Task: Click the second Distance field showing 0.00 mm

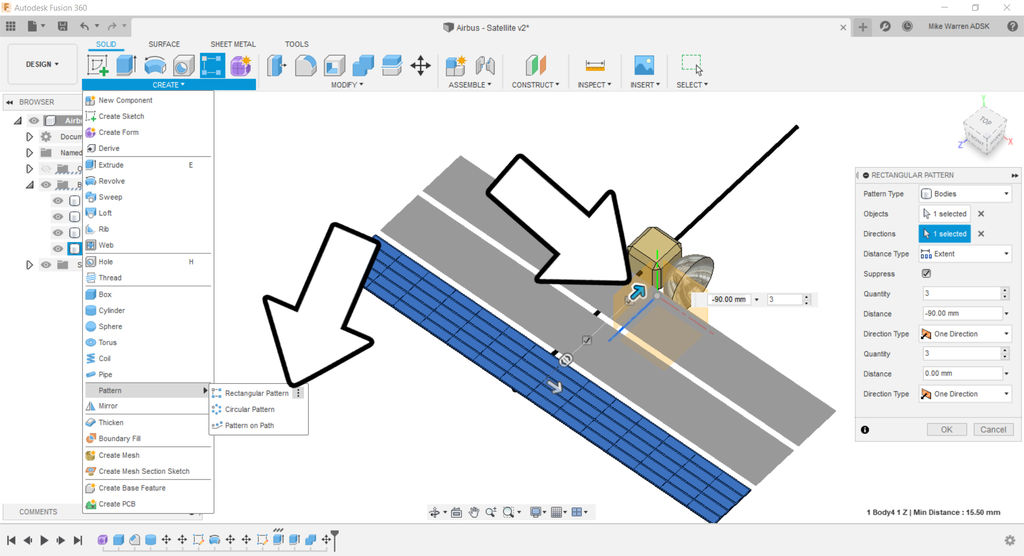Action: [961, 374]
